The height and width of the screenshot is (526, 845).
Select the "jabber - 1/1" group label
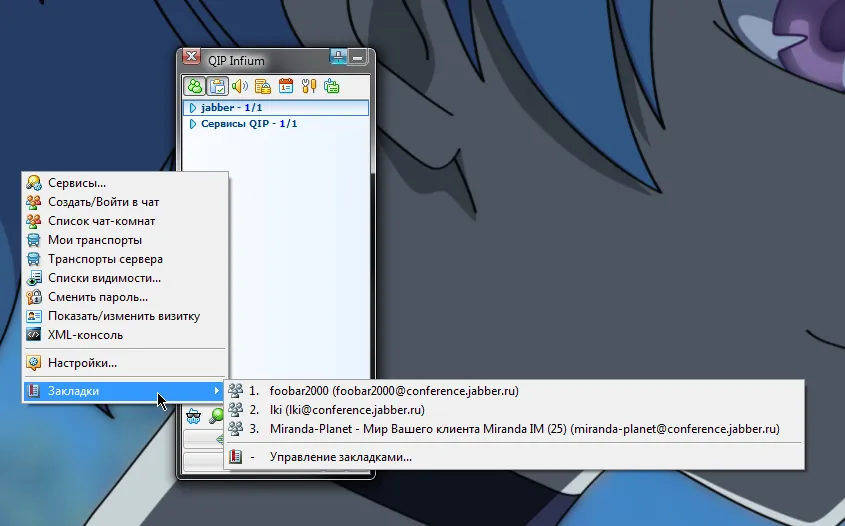tap(231, 108)
